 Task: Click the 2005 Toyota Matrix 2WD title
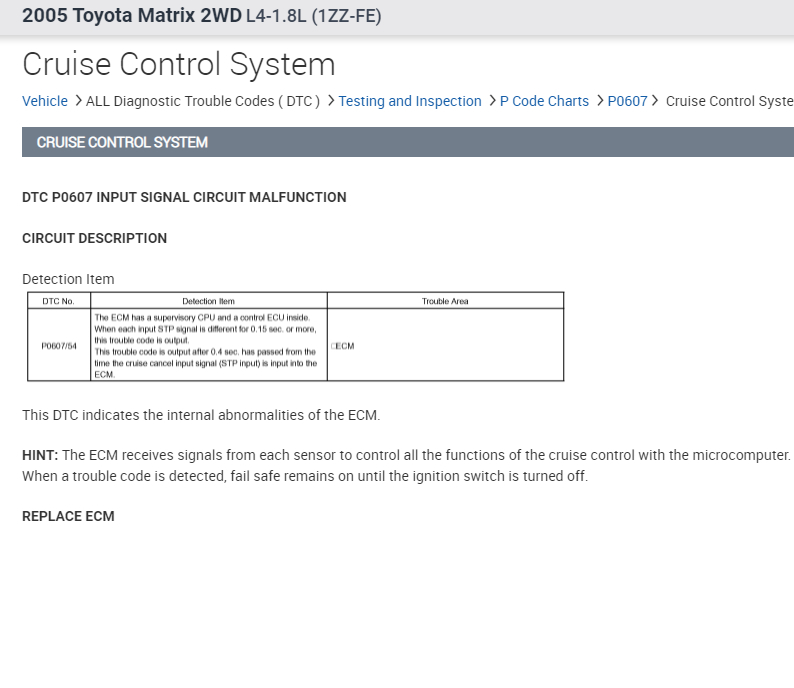click(131, 16)
